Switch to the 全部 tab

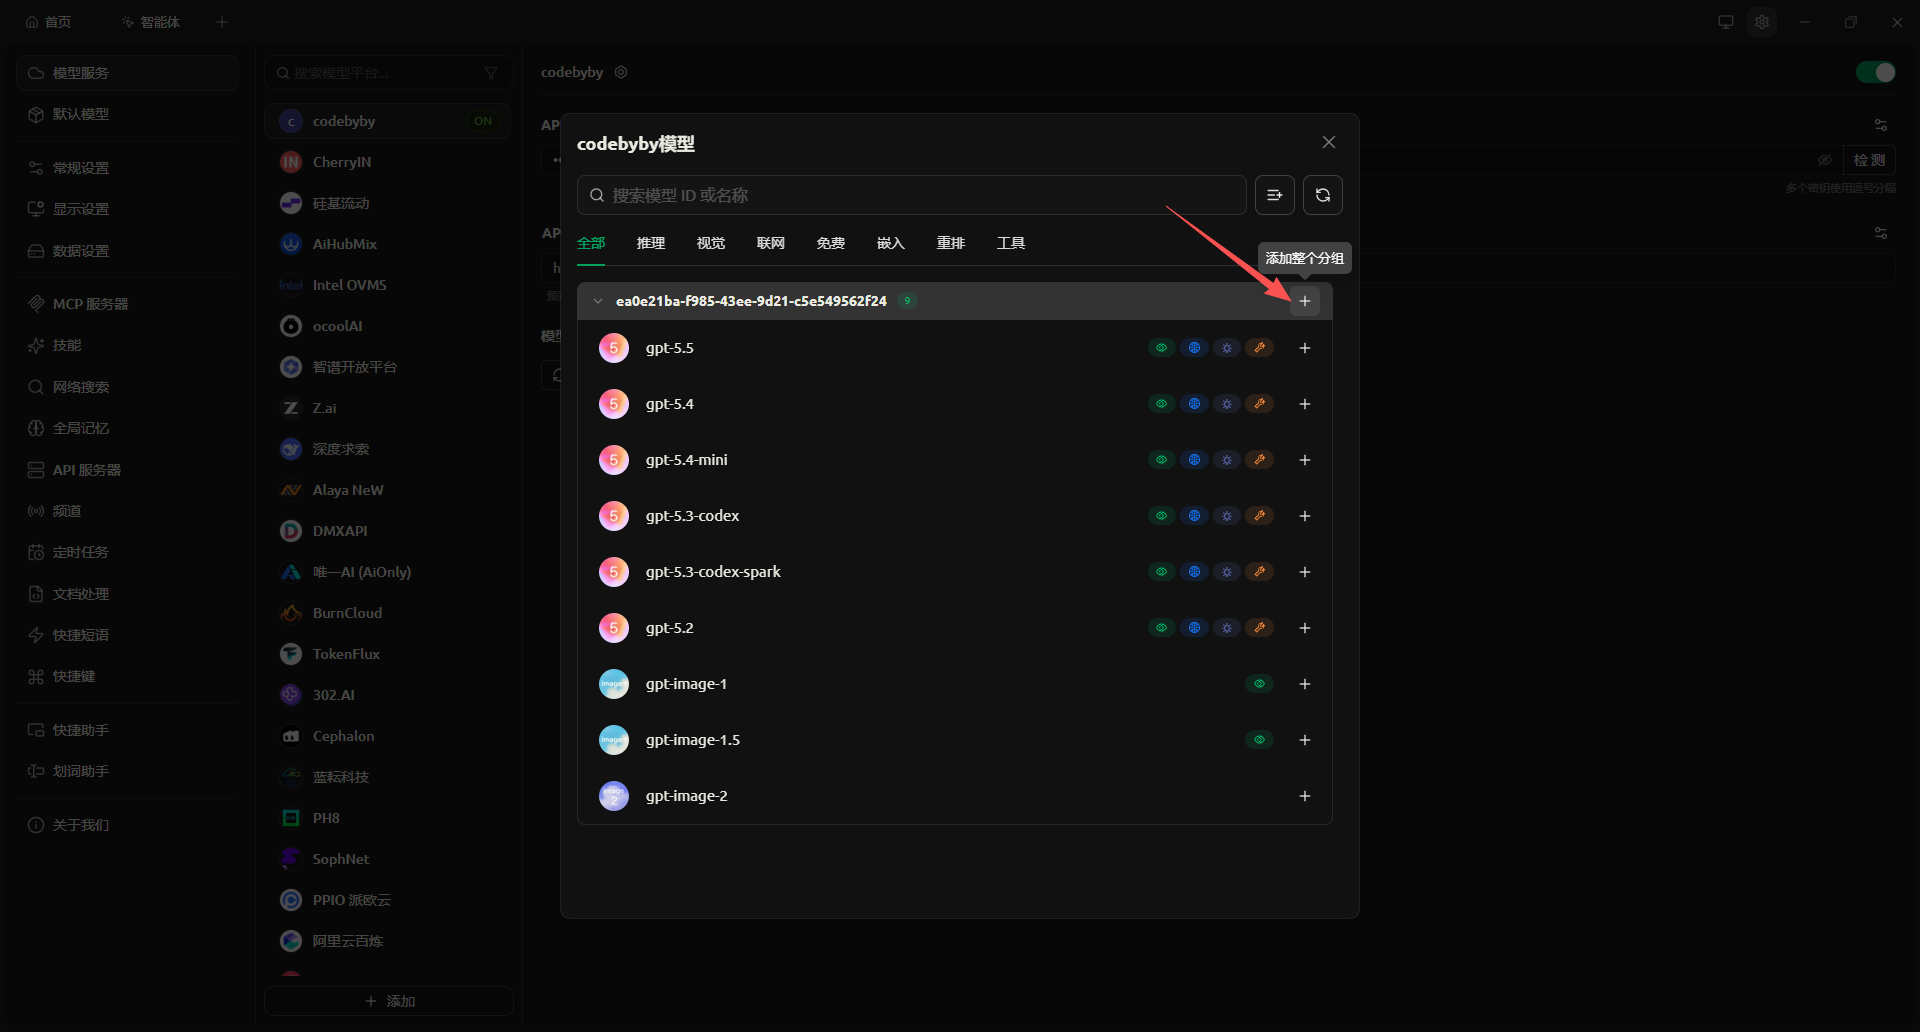591,243
